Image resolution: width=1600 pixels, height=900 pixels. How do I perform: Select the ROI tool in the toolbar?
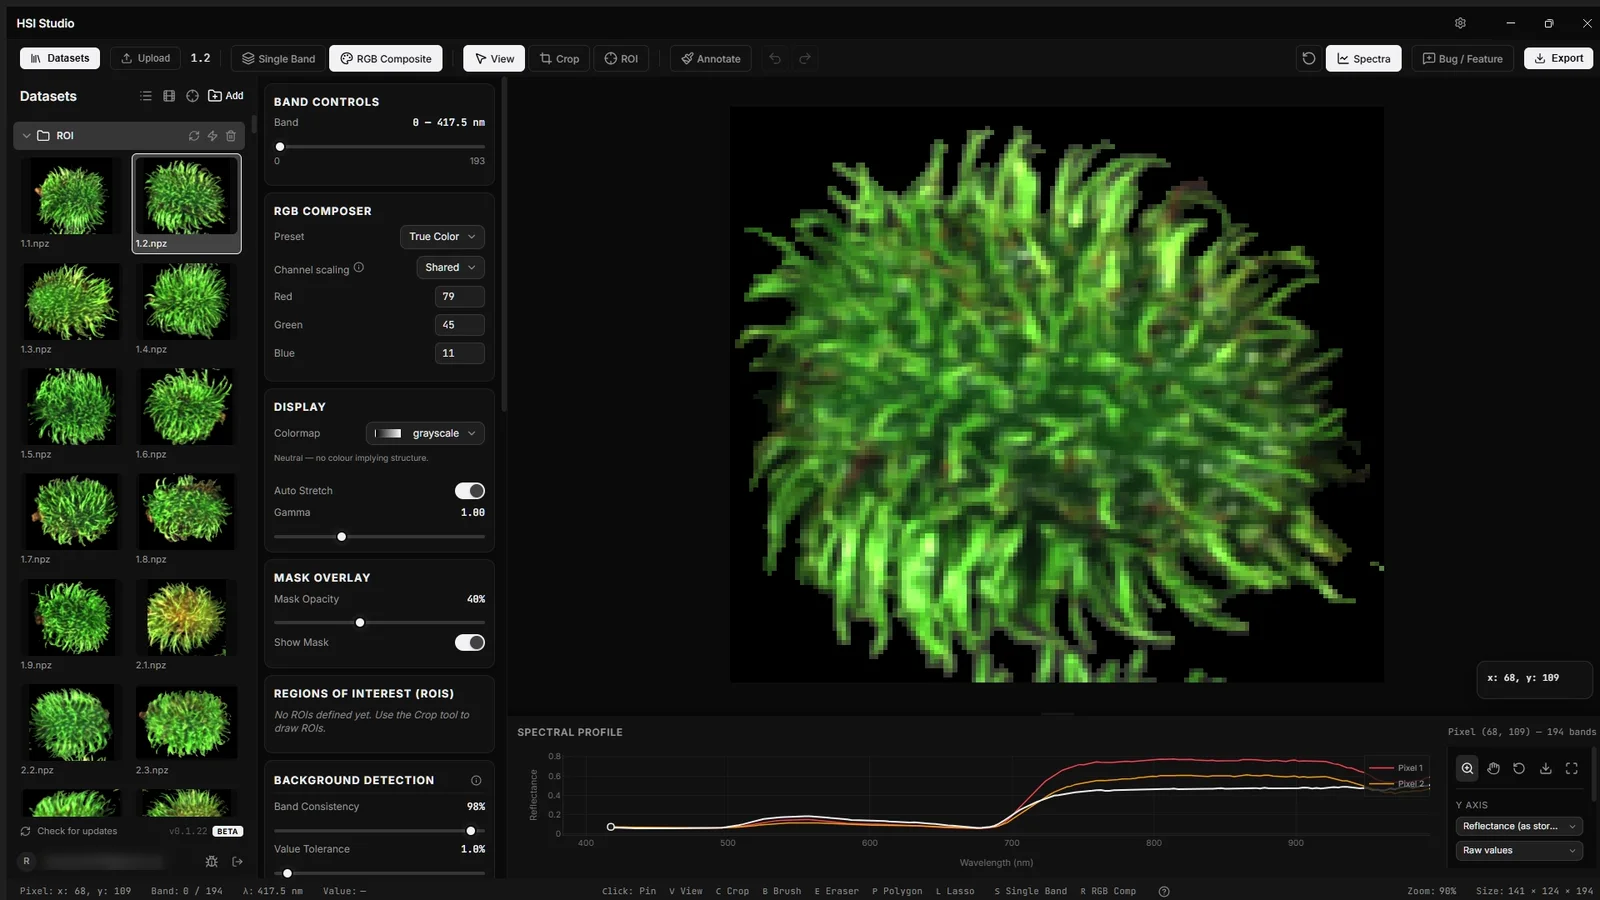pos(621,59)
